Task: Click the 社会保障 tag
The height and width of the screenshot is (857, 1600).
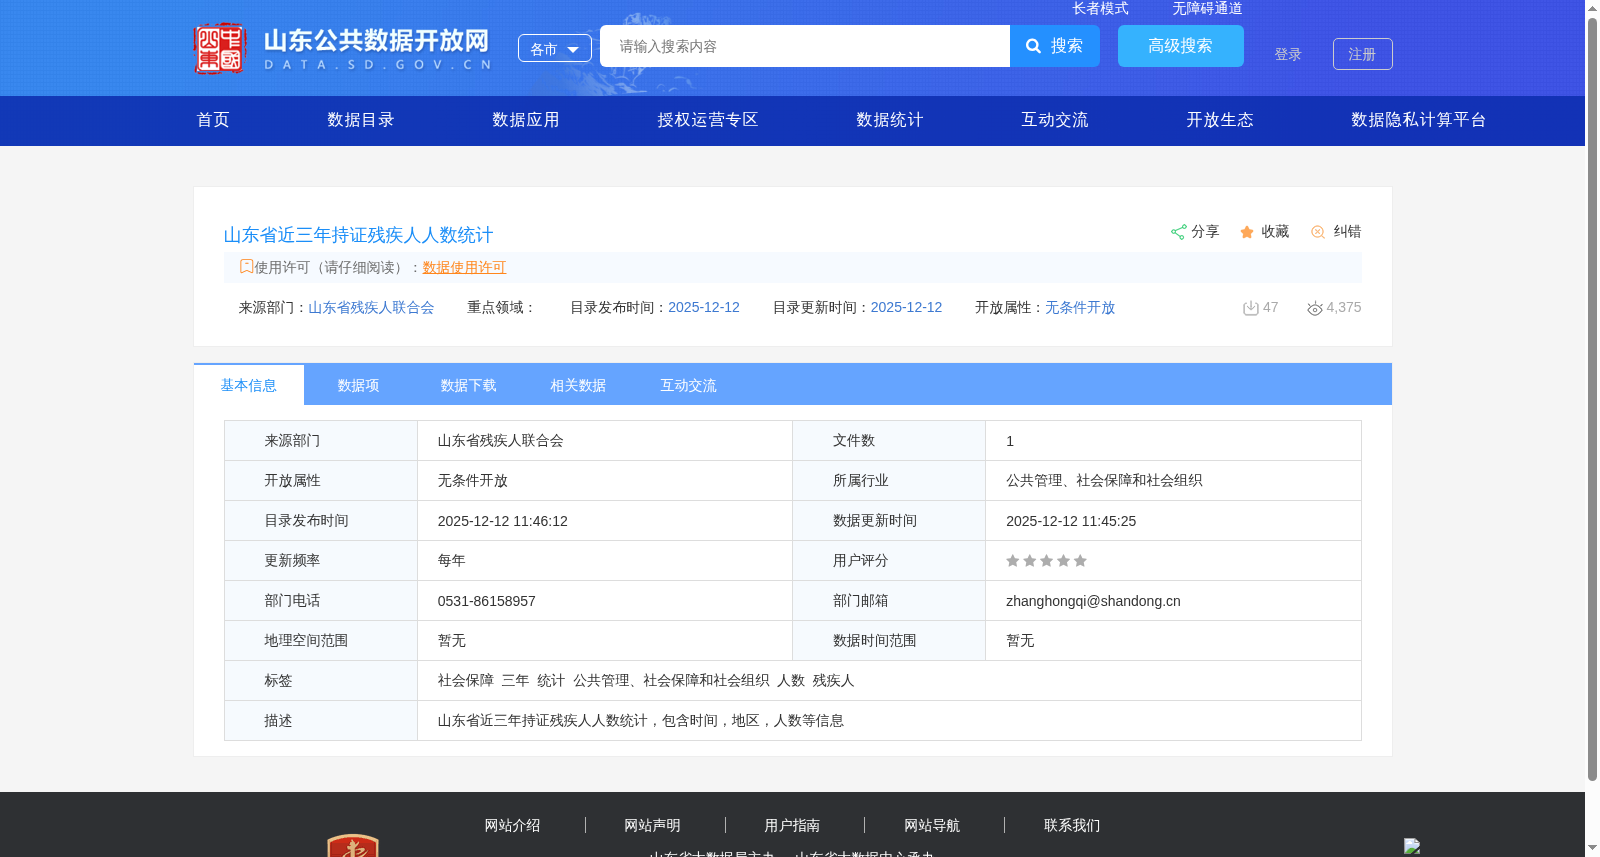Action: coord(466,680)
